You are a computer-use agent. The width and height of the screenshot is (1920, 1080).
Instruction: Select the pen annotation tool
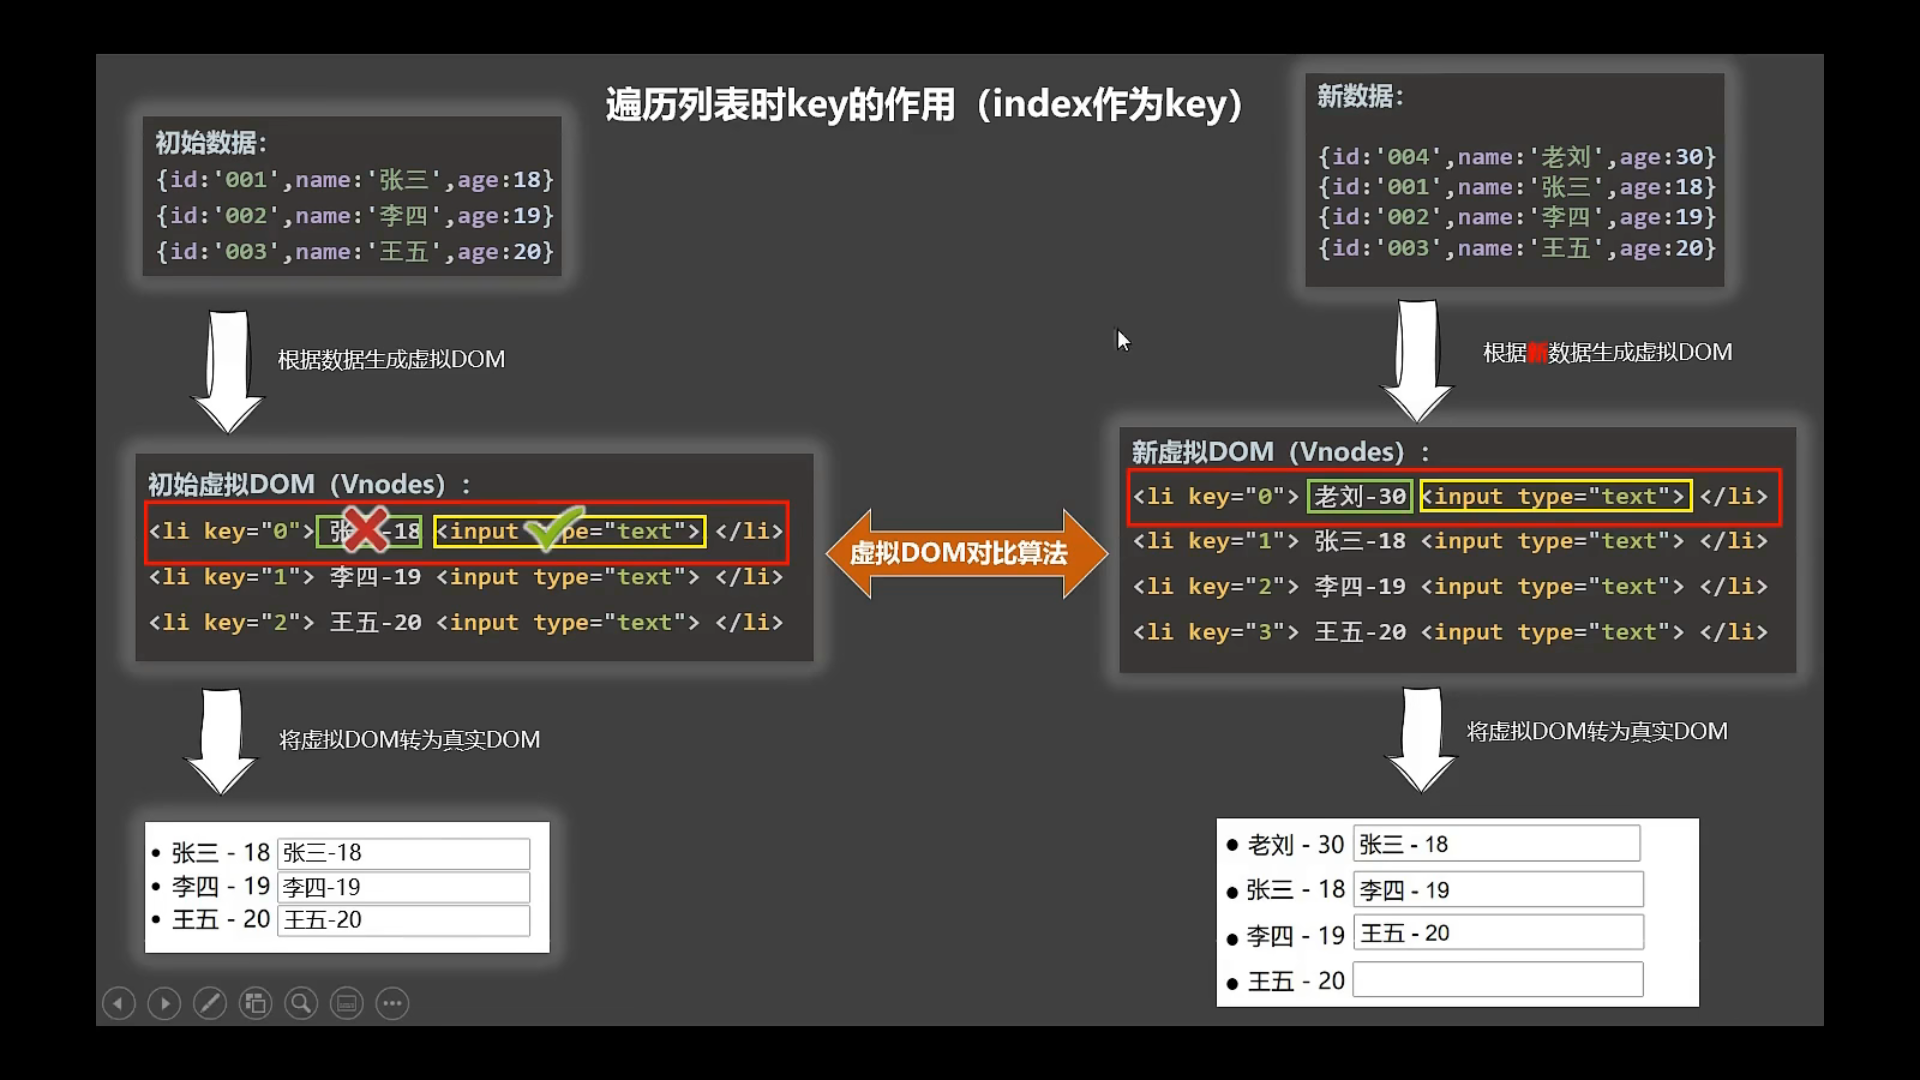(x=210, y=1003)
